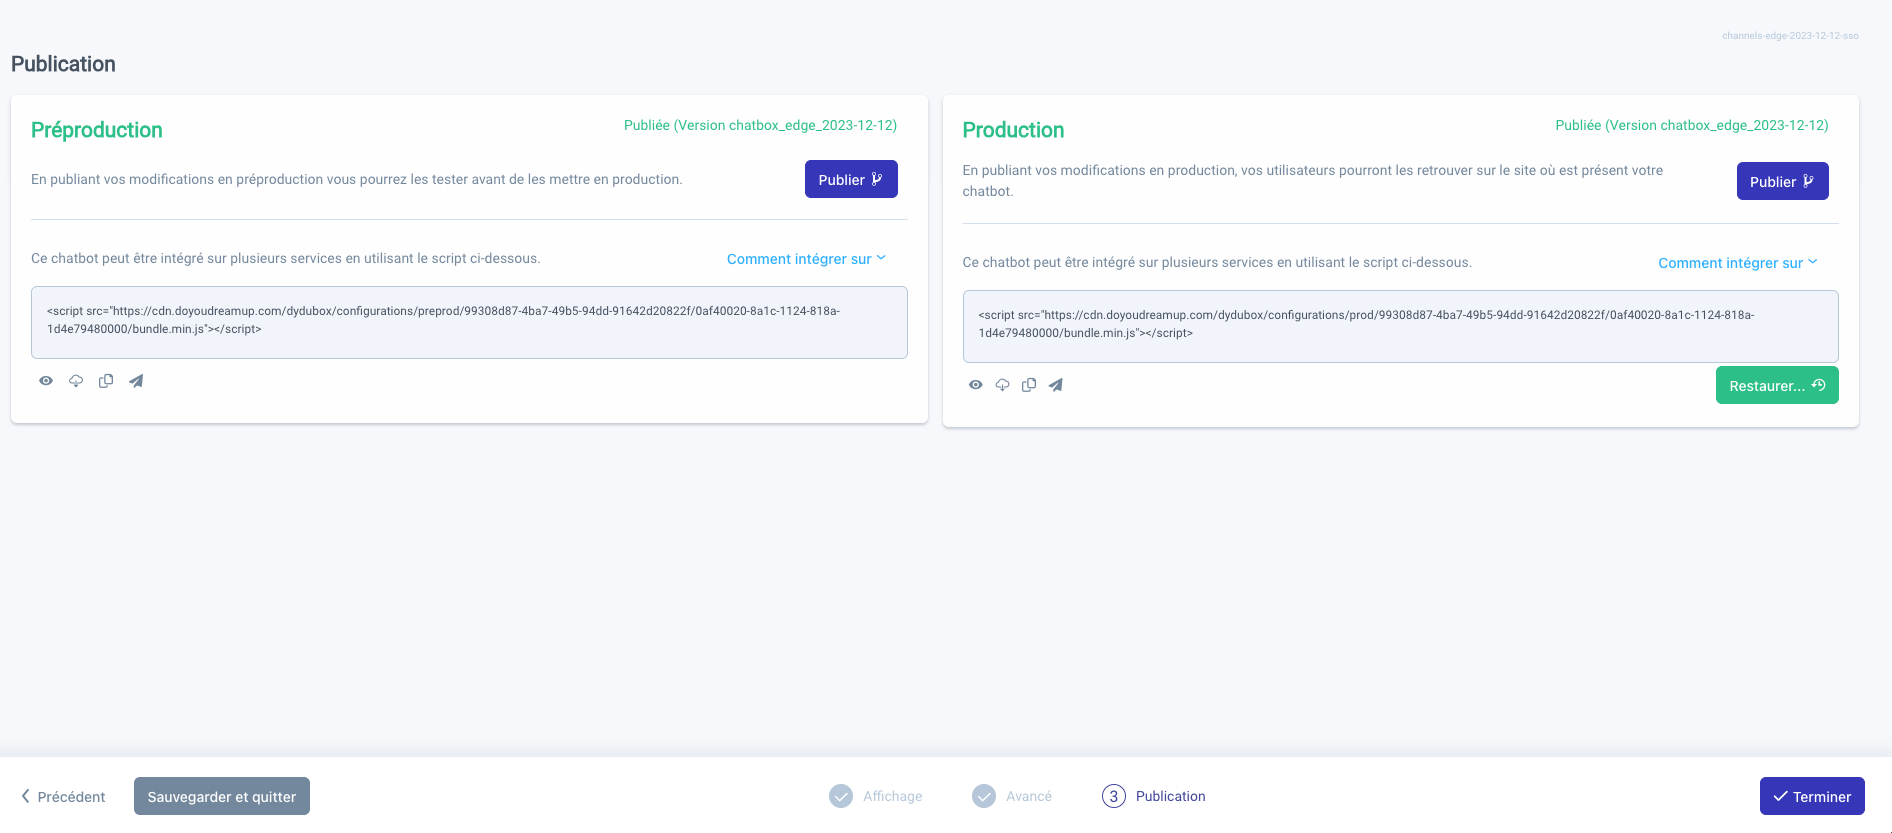Click the Production heading
The width and height of the screenshot is (1892, 833).
(1013, 130)
